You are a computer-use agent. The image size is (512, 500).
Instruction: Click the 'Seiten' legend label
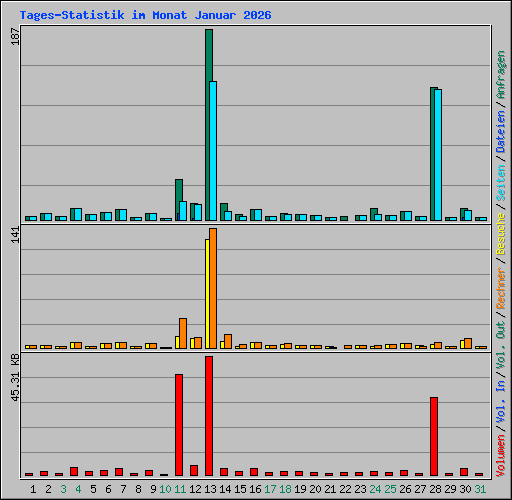(x=501, y=182)
